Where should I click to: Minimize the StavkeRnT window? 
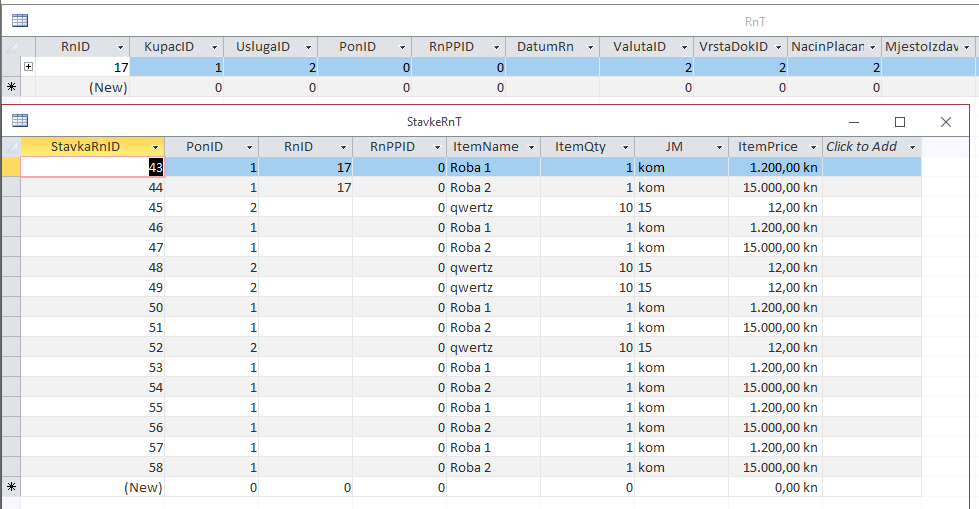[x=854, y=122]
